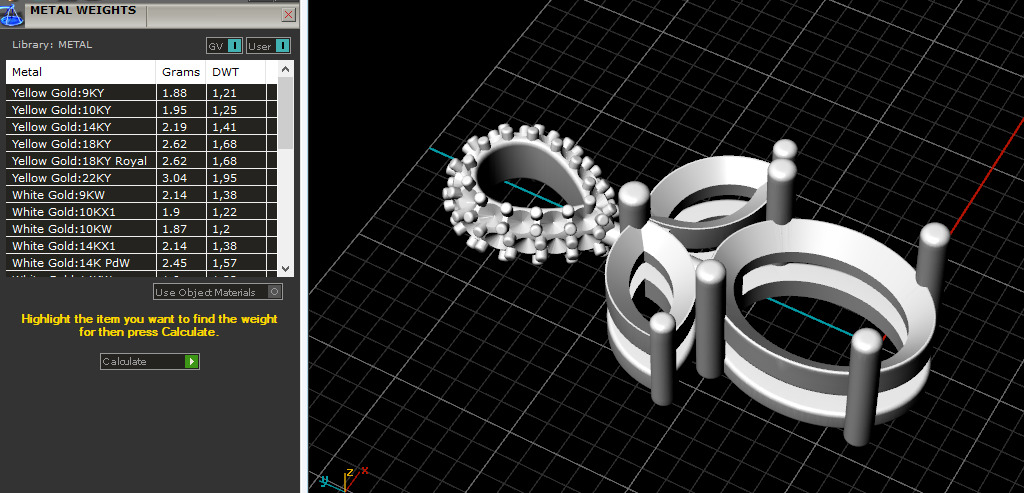Viewport: 1024px width, 493px height.
Task: Click the metal list scroll up arrow
Action: pos(285,69)
